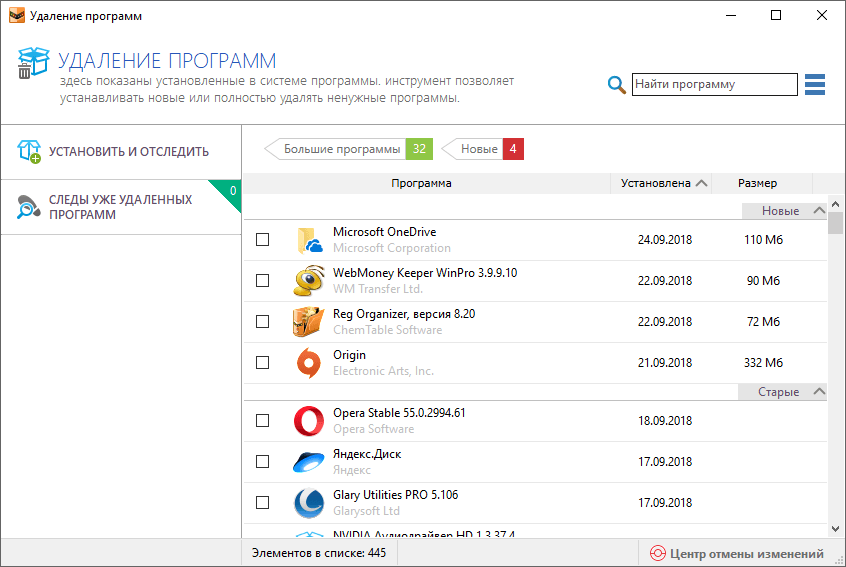Click the 18.09.2018 install date
846x567 pixels.
[x=665, y=421]
